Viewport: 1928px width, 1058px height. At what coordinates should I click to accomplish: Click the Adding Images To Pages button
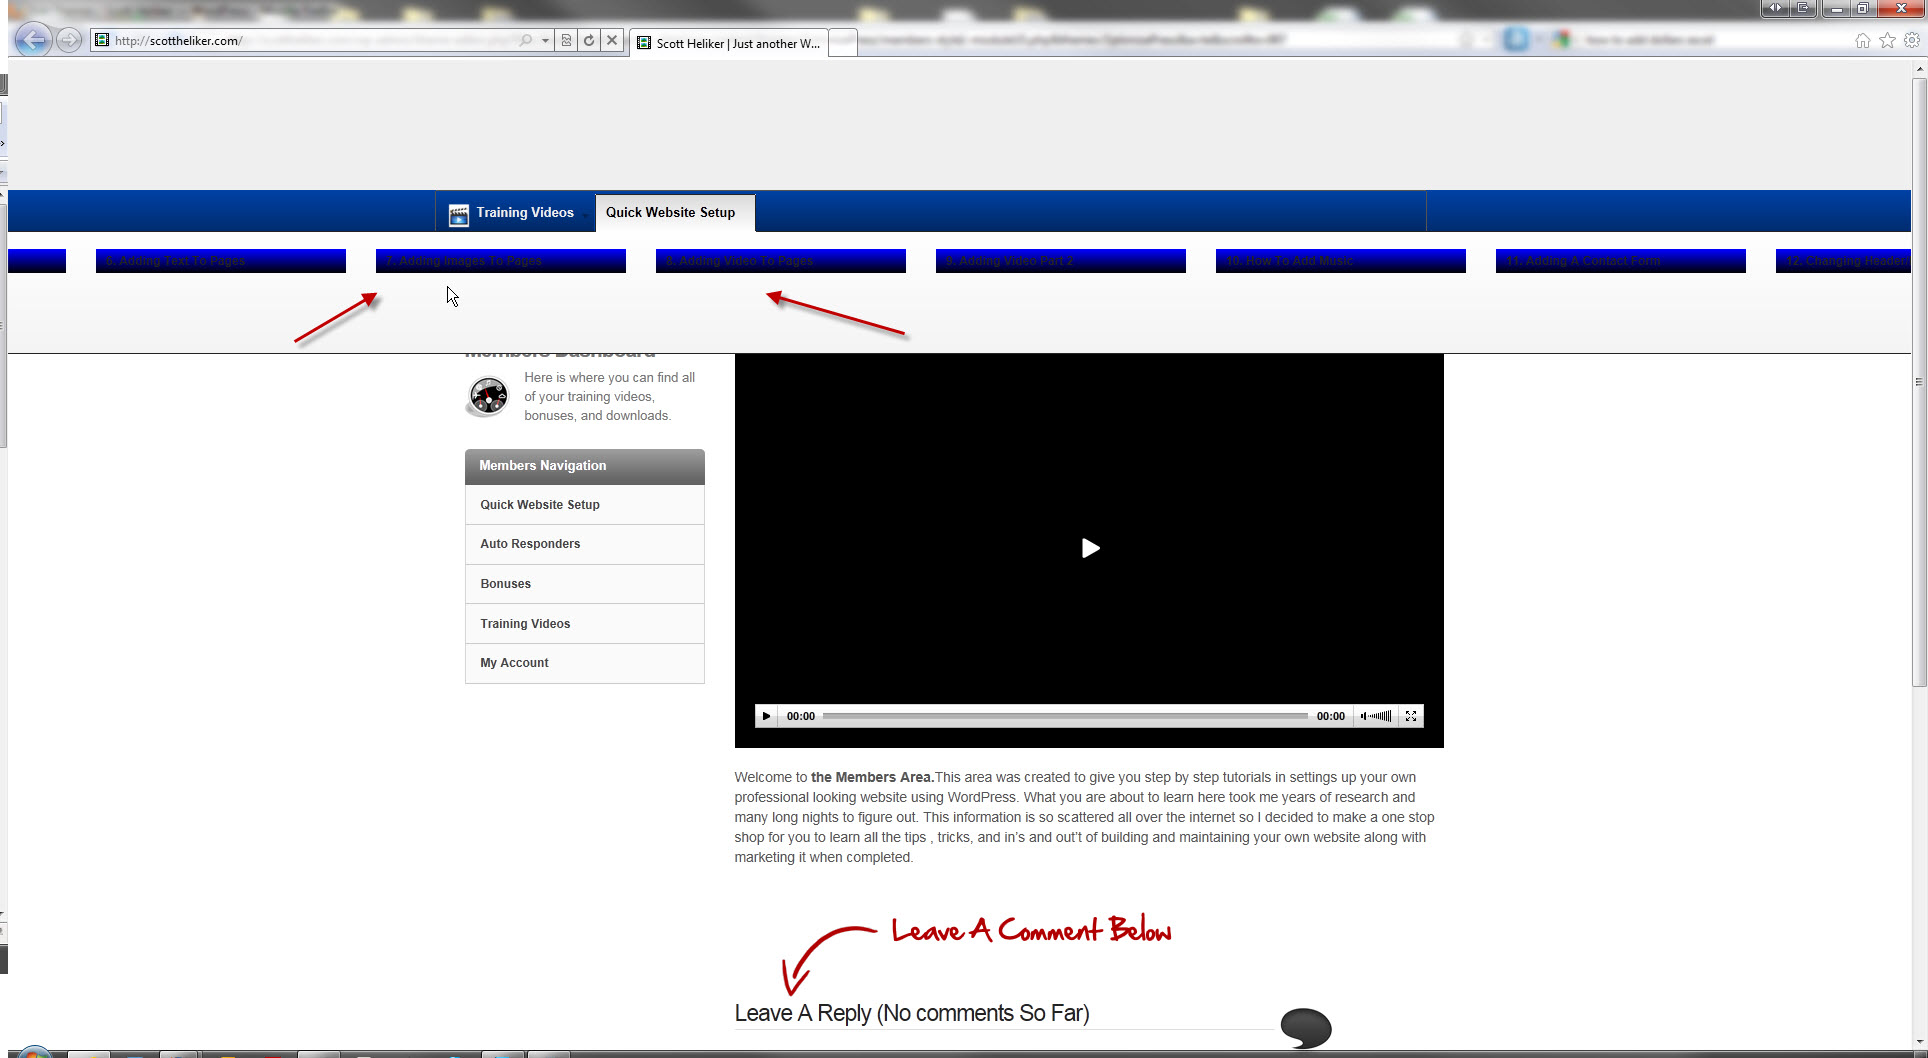[500, 261]
